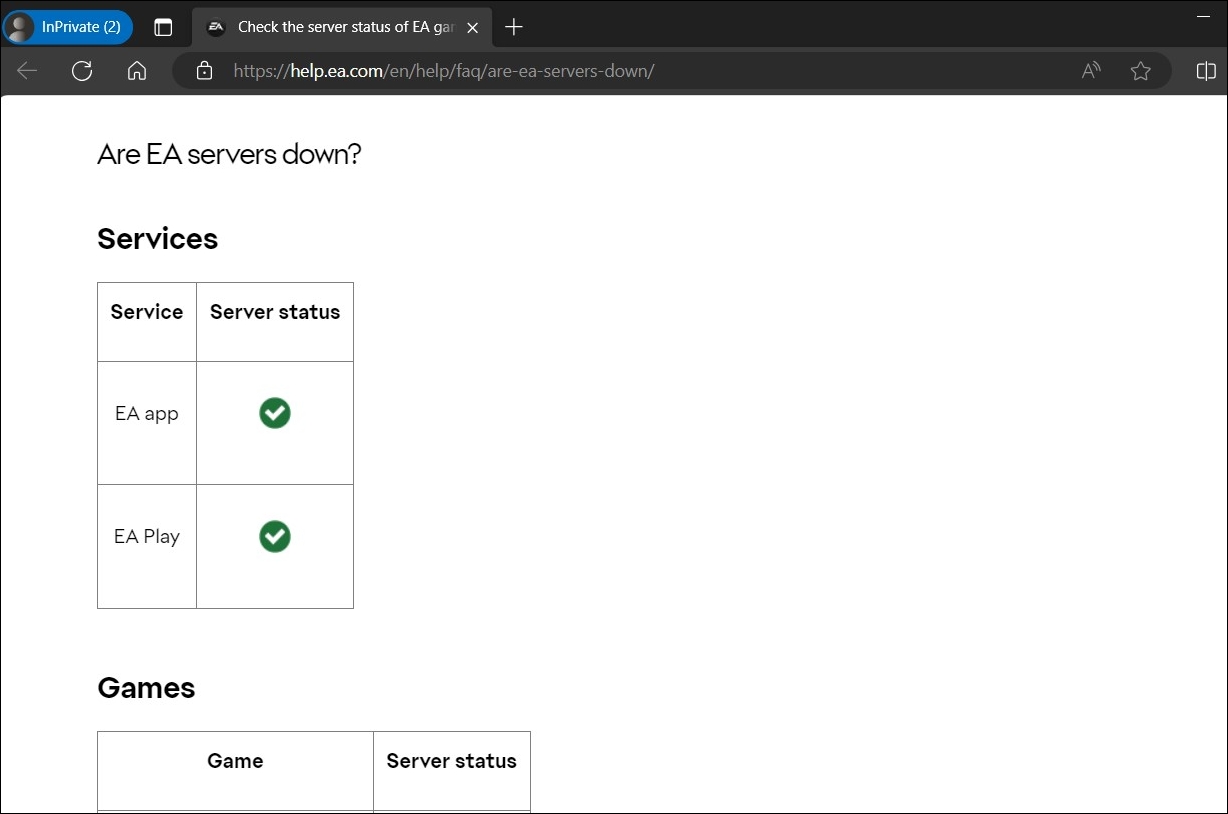Click the Games section heading

click(x=146, y=687)
